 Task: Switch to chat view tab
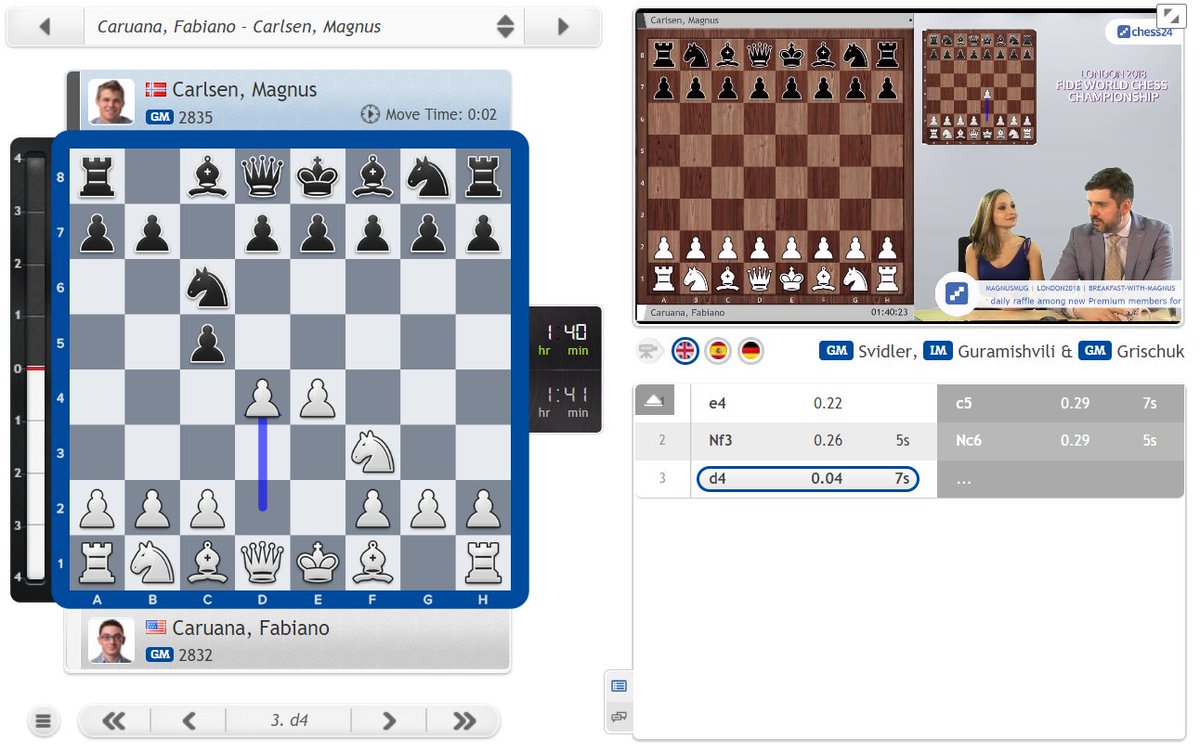[x=618, y=717]
